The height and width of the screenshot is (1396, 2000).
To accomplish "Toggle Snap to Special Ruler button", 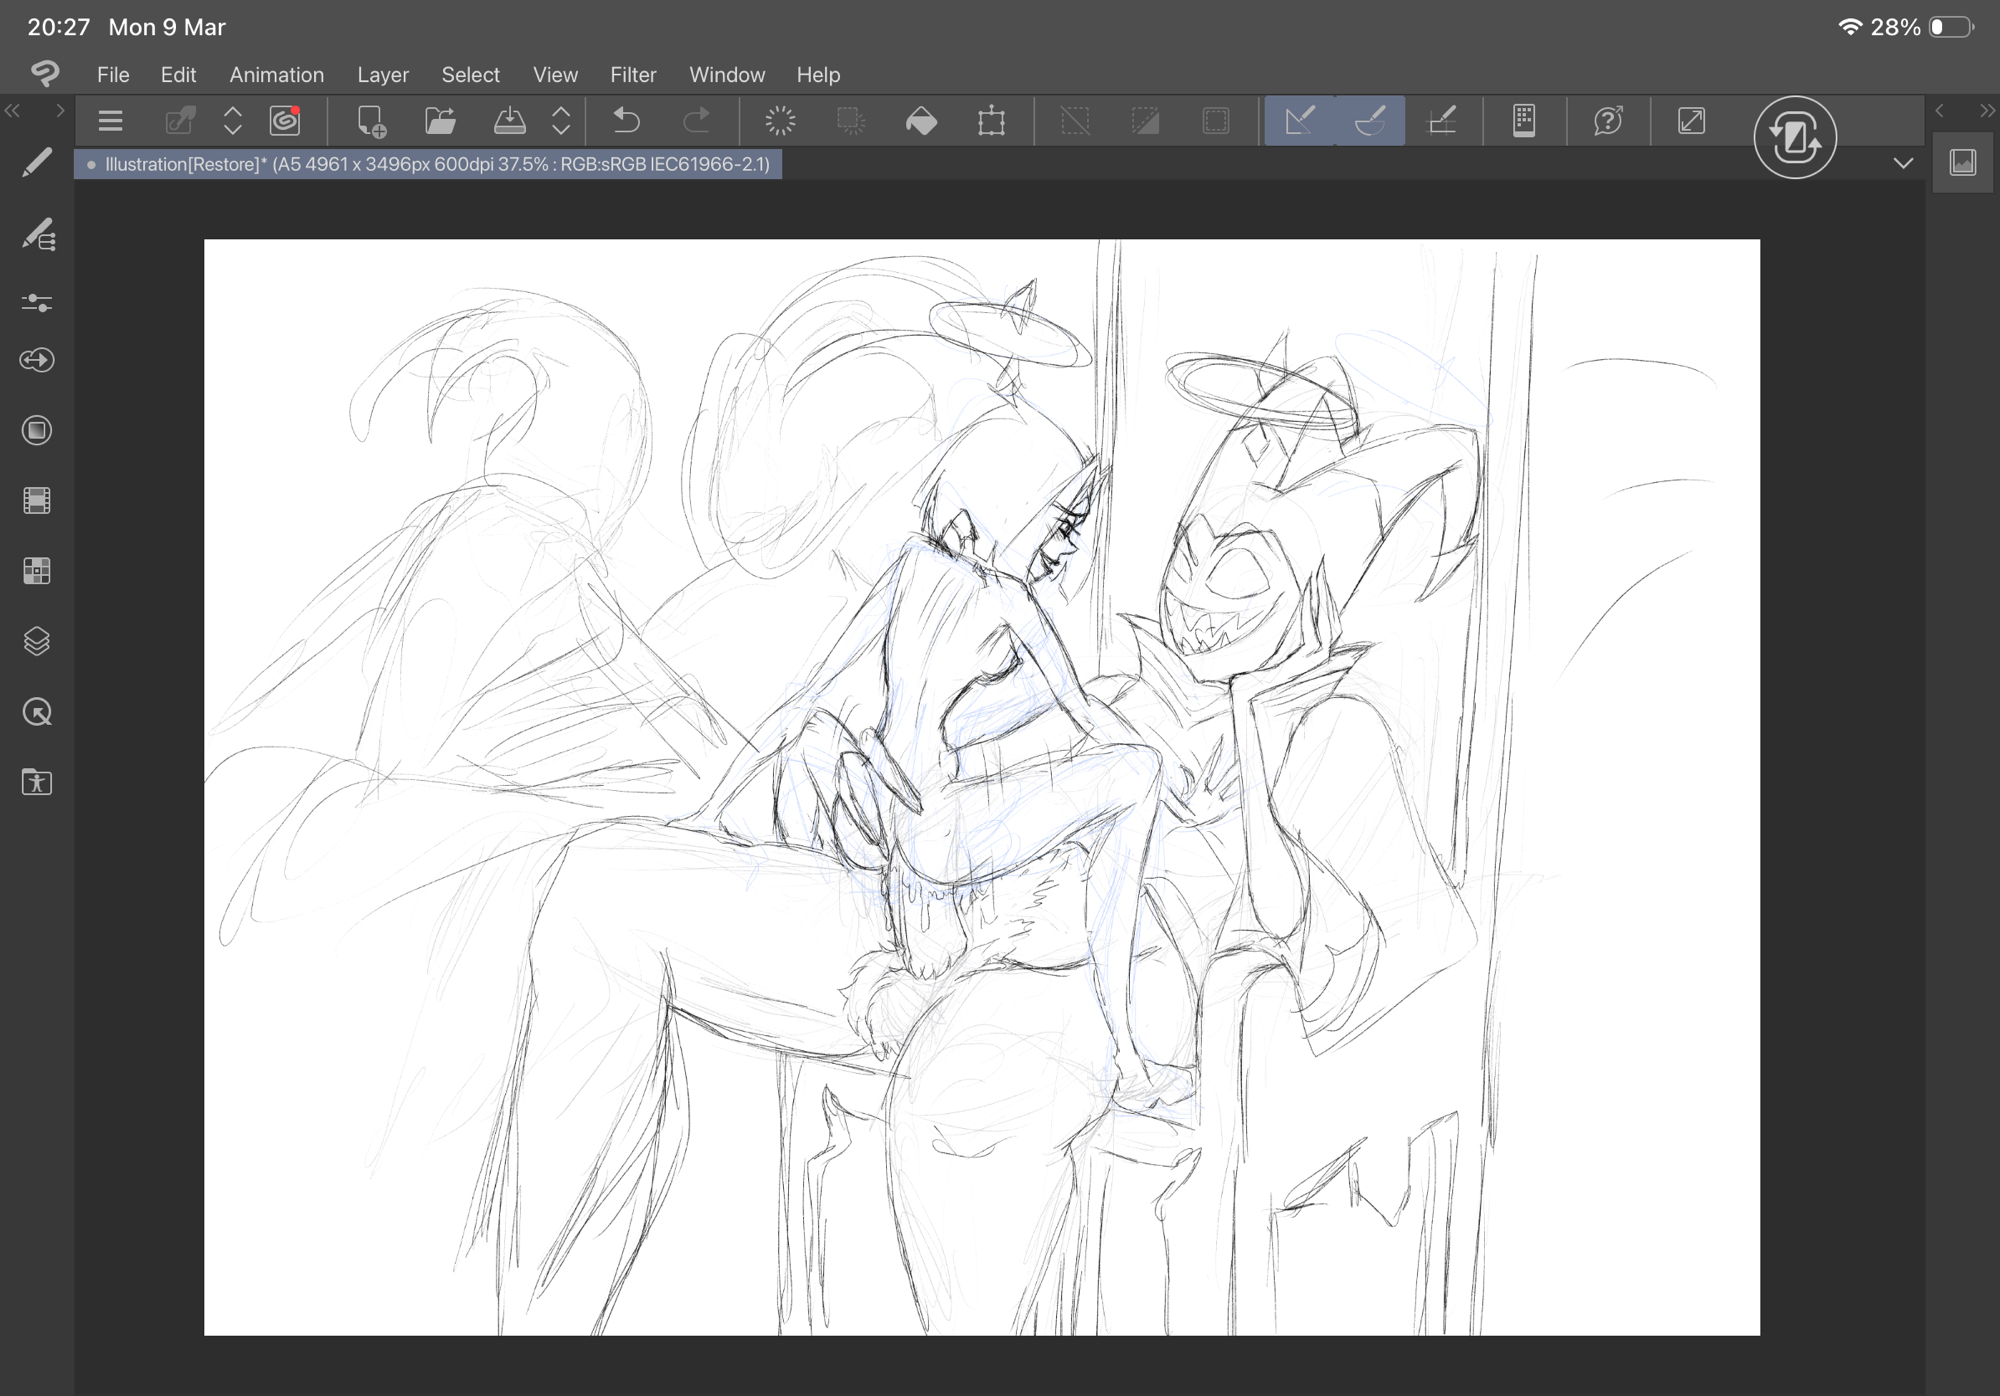I will coord(1370,121).
